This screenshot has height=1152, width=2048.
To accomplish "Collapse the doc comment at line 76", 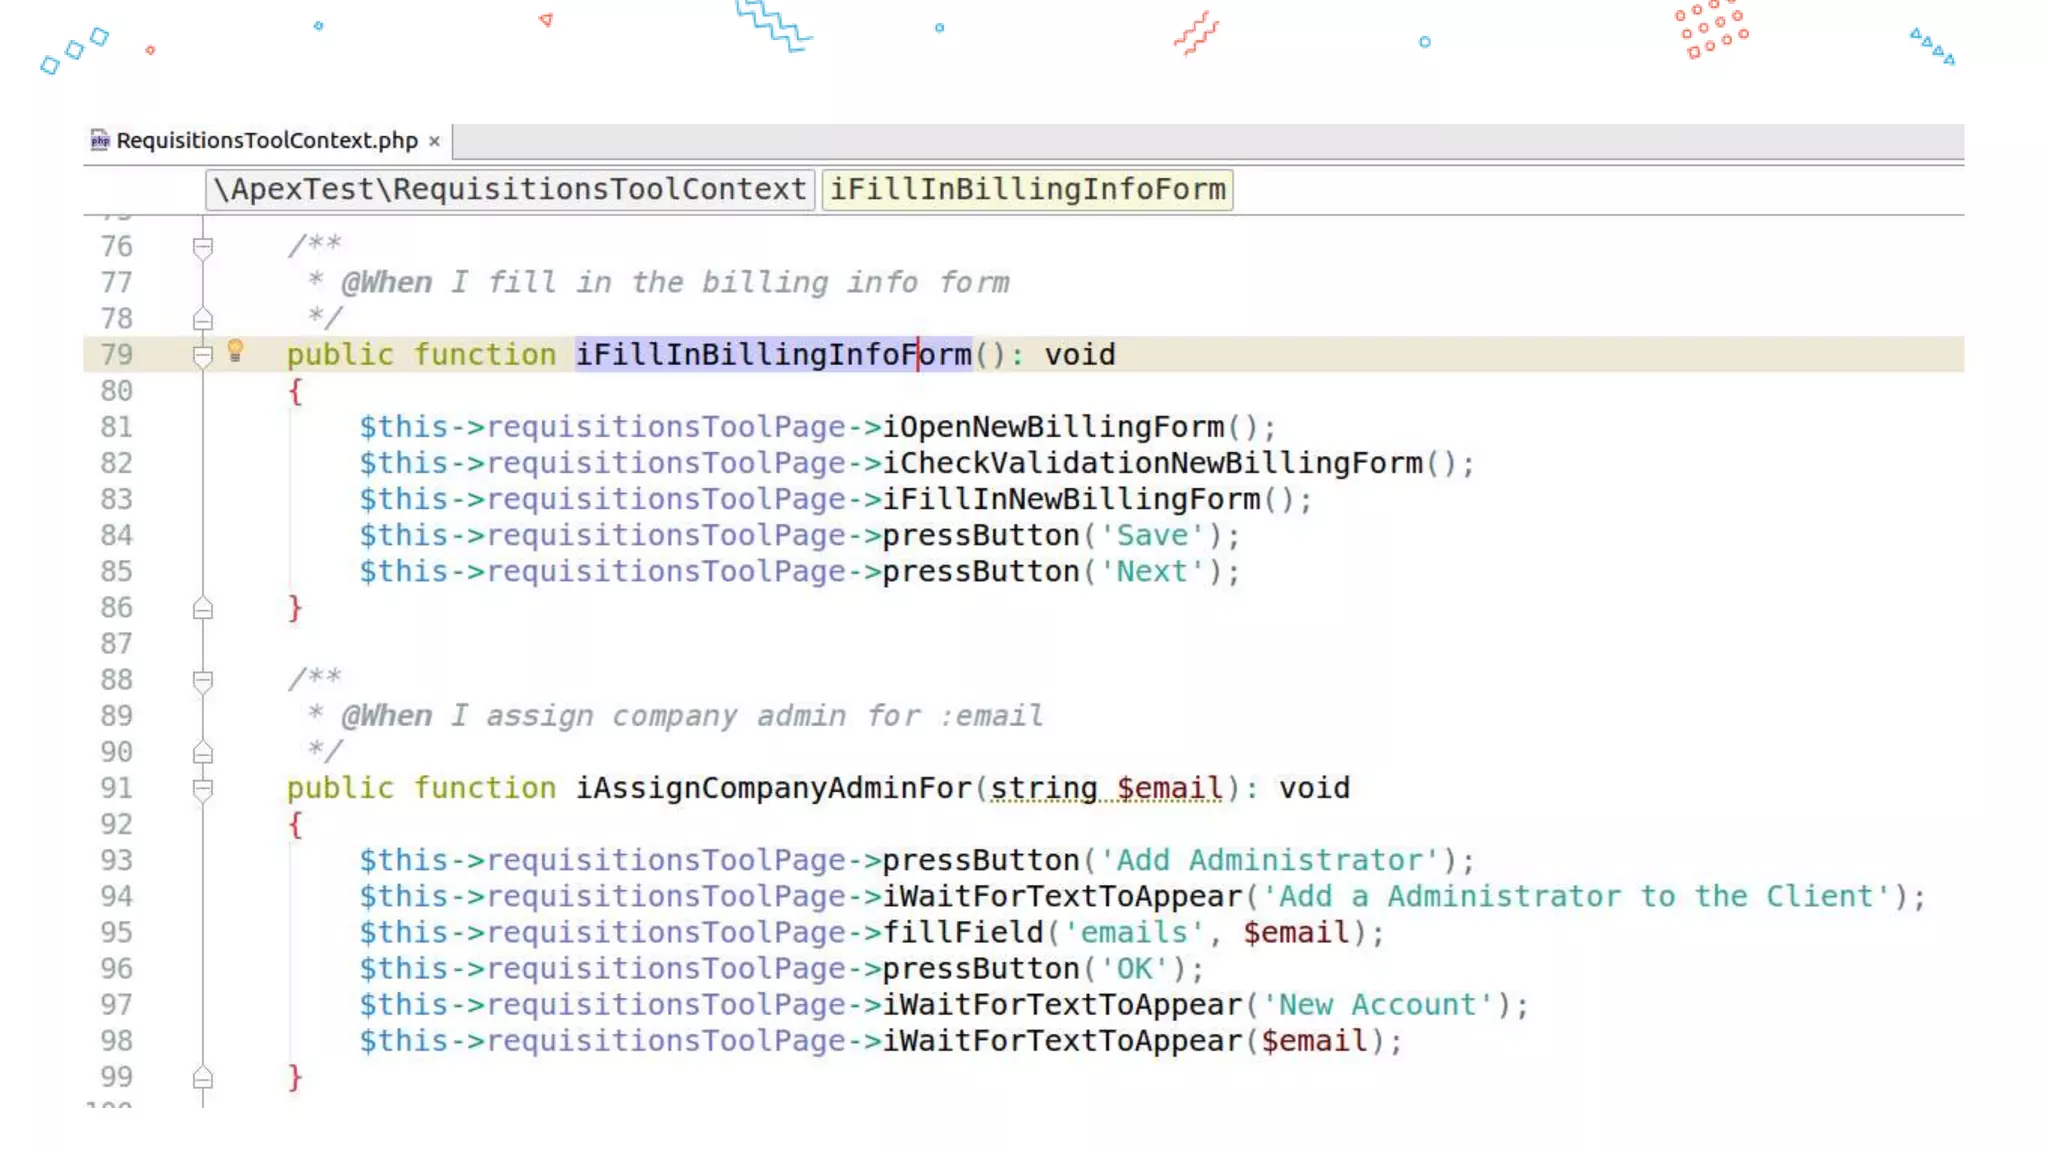I will (203, 246).
